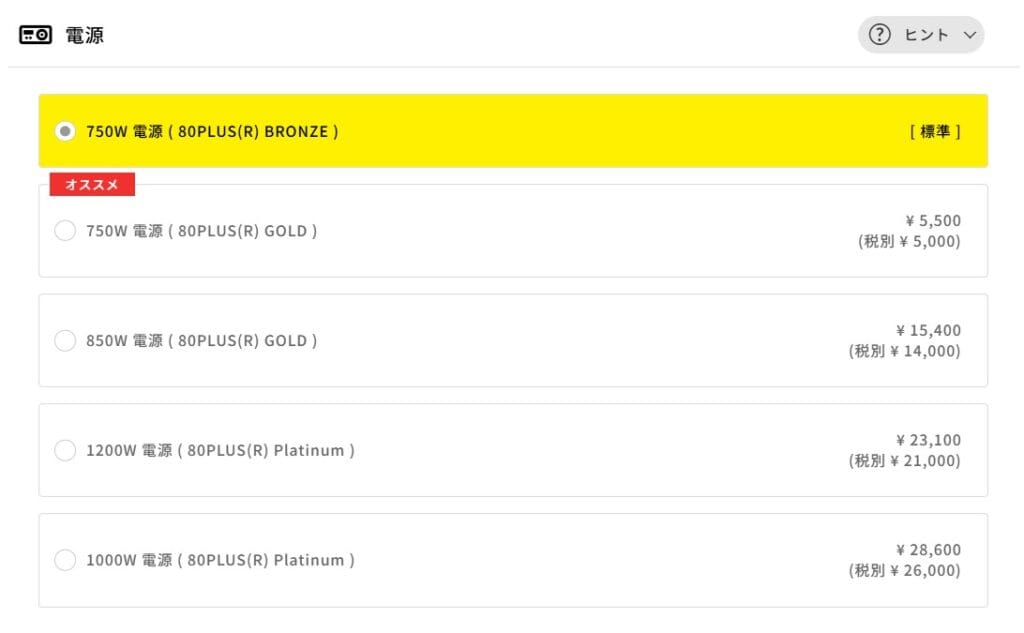Click the [標準] tag on yellow row
This screenshot has height=633, width=1024.
click(935, 131)
